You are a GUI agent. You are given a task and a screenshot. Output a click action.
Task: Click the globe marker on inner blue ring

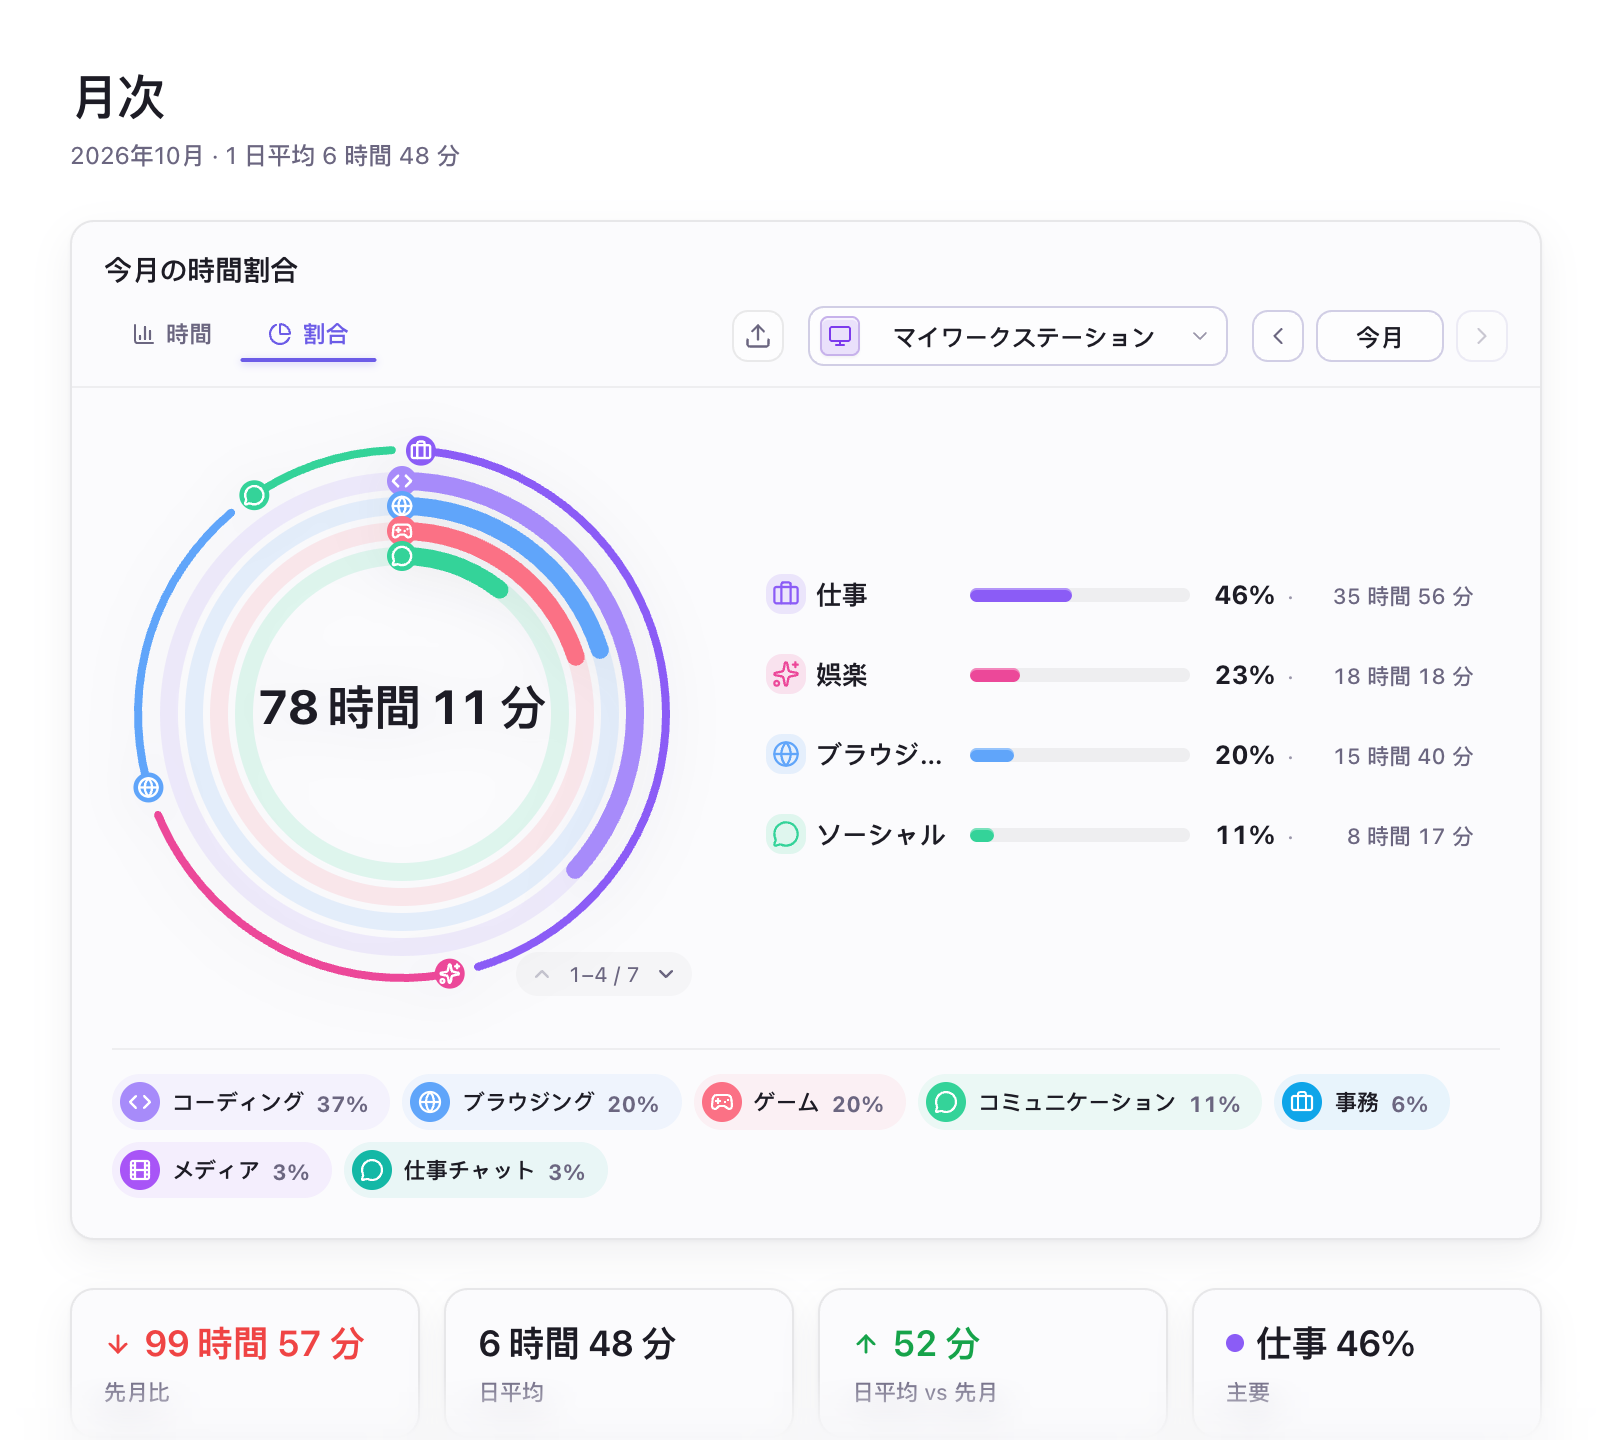click(402, 506)
